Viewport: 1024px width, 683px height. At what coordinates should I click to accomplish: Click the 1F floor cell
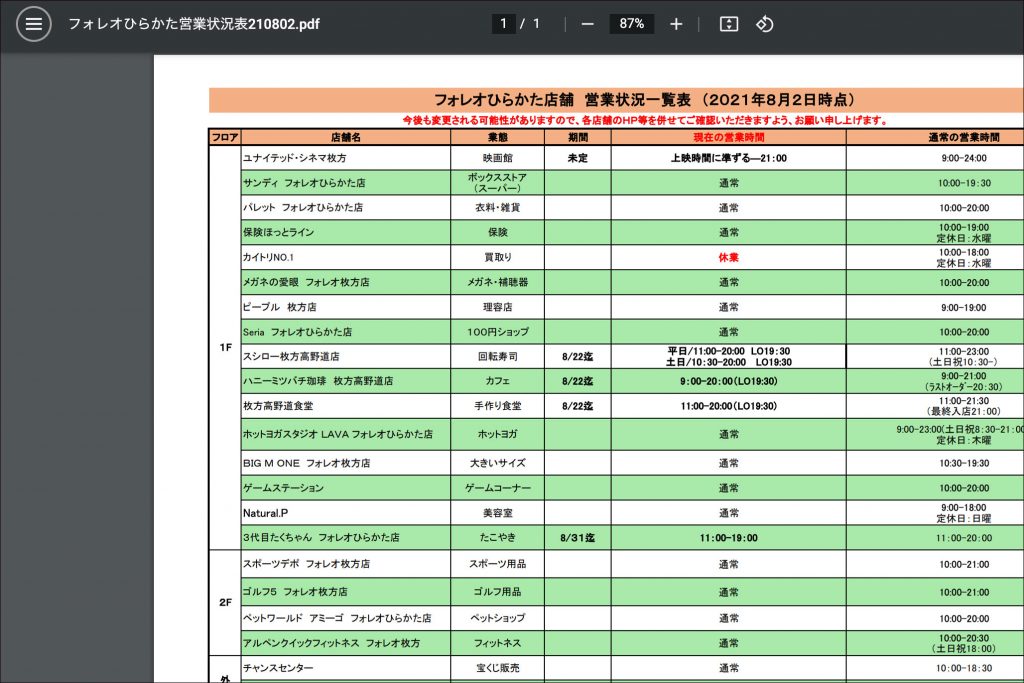point(225,347)
